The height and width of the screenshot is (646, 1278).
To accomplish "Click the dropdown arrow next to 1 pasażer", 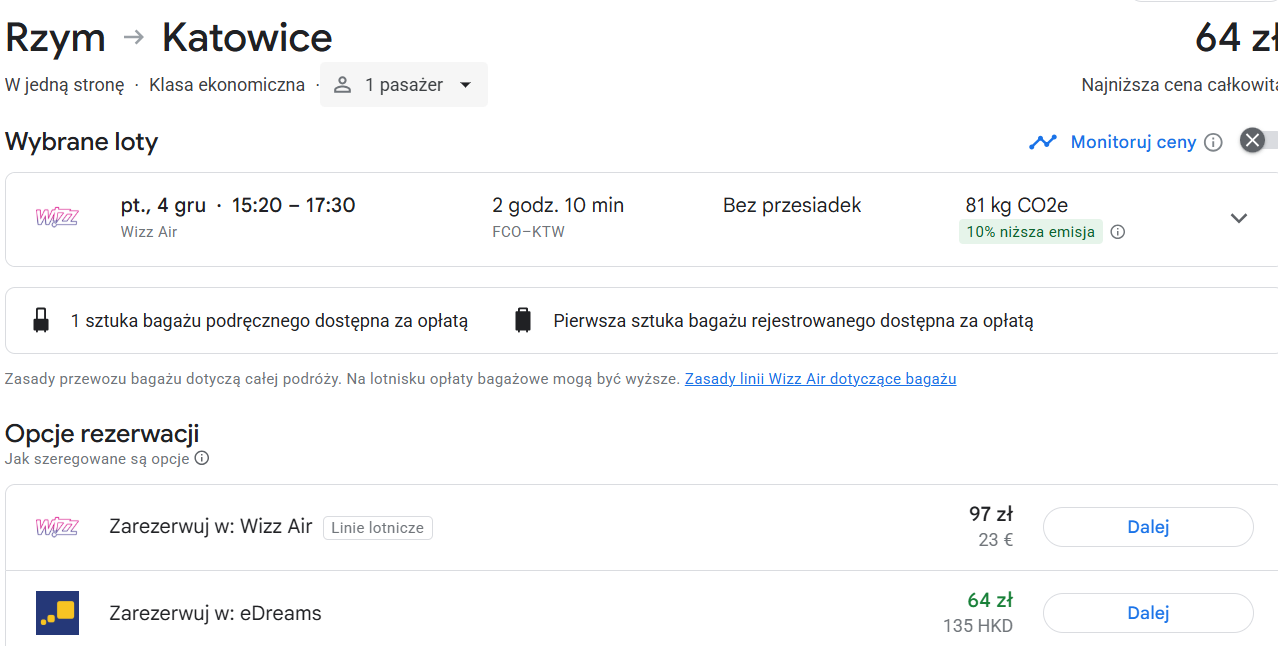I will tap(465, 85).
